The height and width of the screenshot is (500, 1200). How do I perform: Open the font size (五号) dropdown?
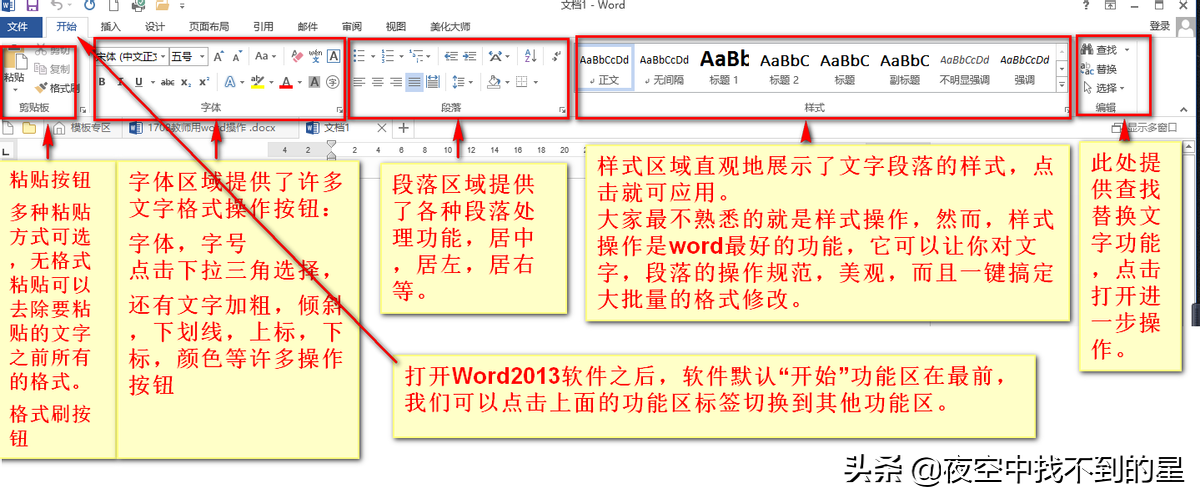189,57
